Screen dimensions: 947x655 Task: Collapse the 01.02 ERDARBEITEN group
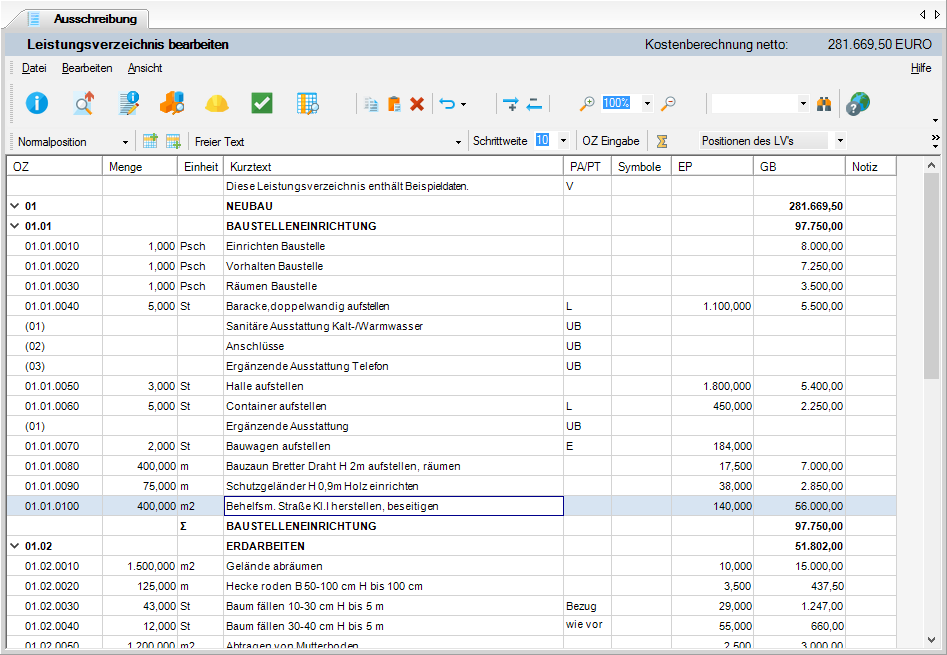pyautogui.click(x=15, y=546)
